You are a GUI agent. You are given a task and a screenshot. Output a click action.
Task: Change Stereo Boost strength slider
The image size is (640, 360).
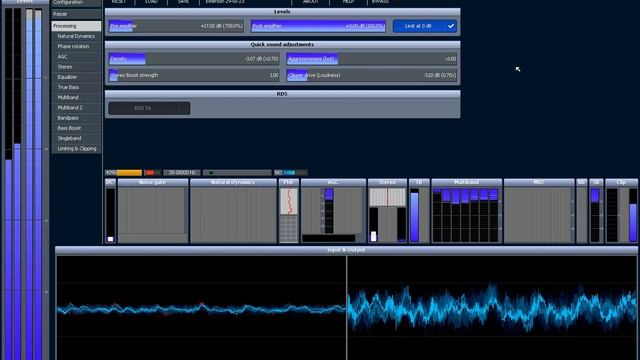point(193,75)
